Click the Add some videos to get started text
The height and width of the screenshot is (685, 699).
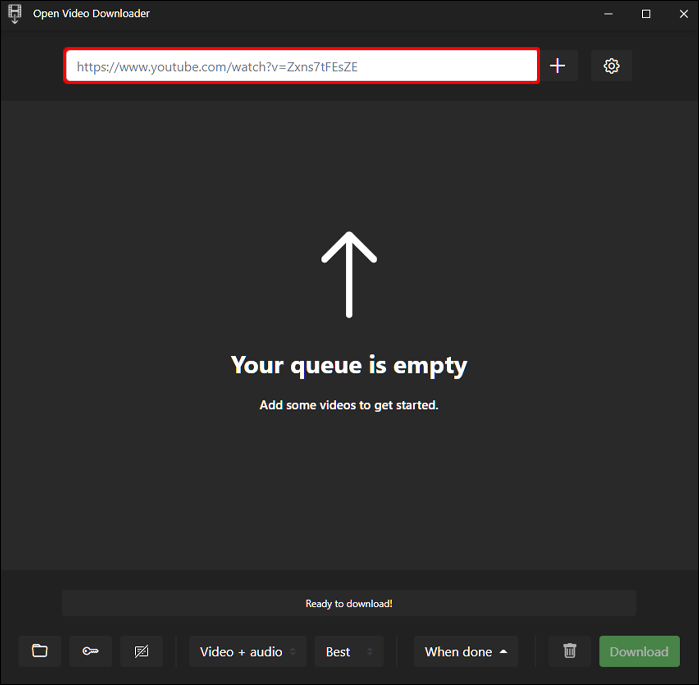[x=349, y=405]
